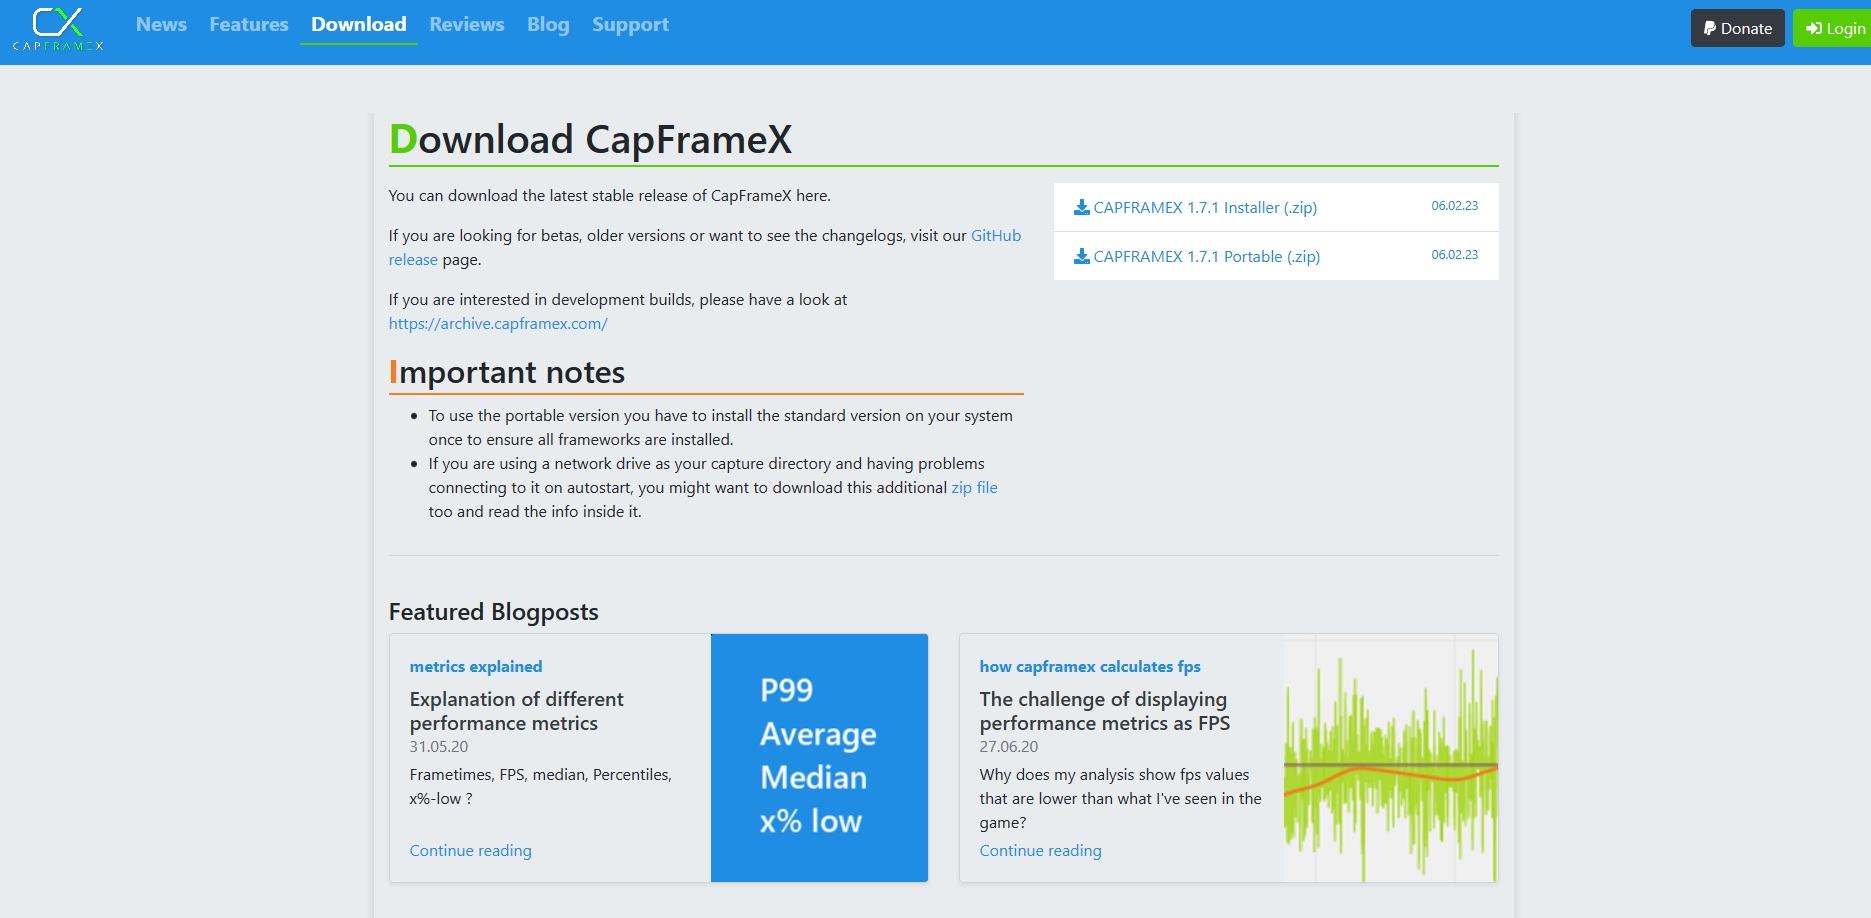This screenshot has width=1871, height=918.
Task: Open 'The challenge of displaying performance metrics' post
Action: pos(1105,711)
